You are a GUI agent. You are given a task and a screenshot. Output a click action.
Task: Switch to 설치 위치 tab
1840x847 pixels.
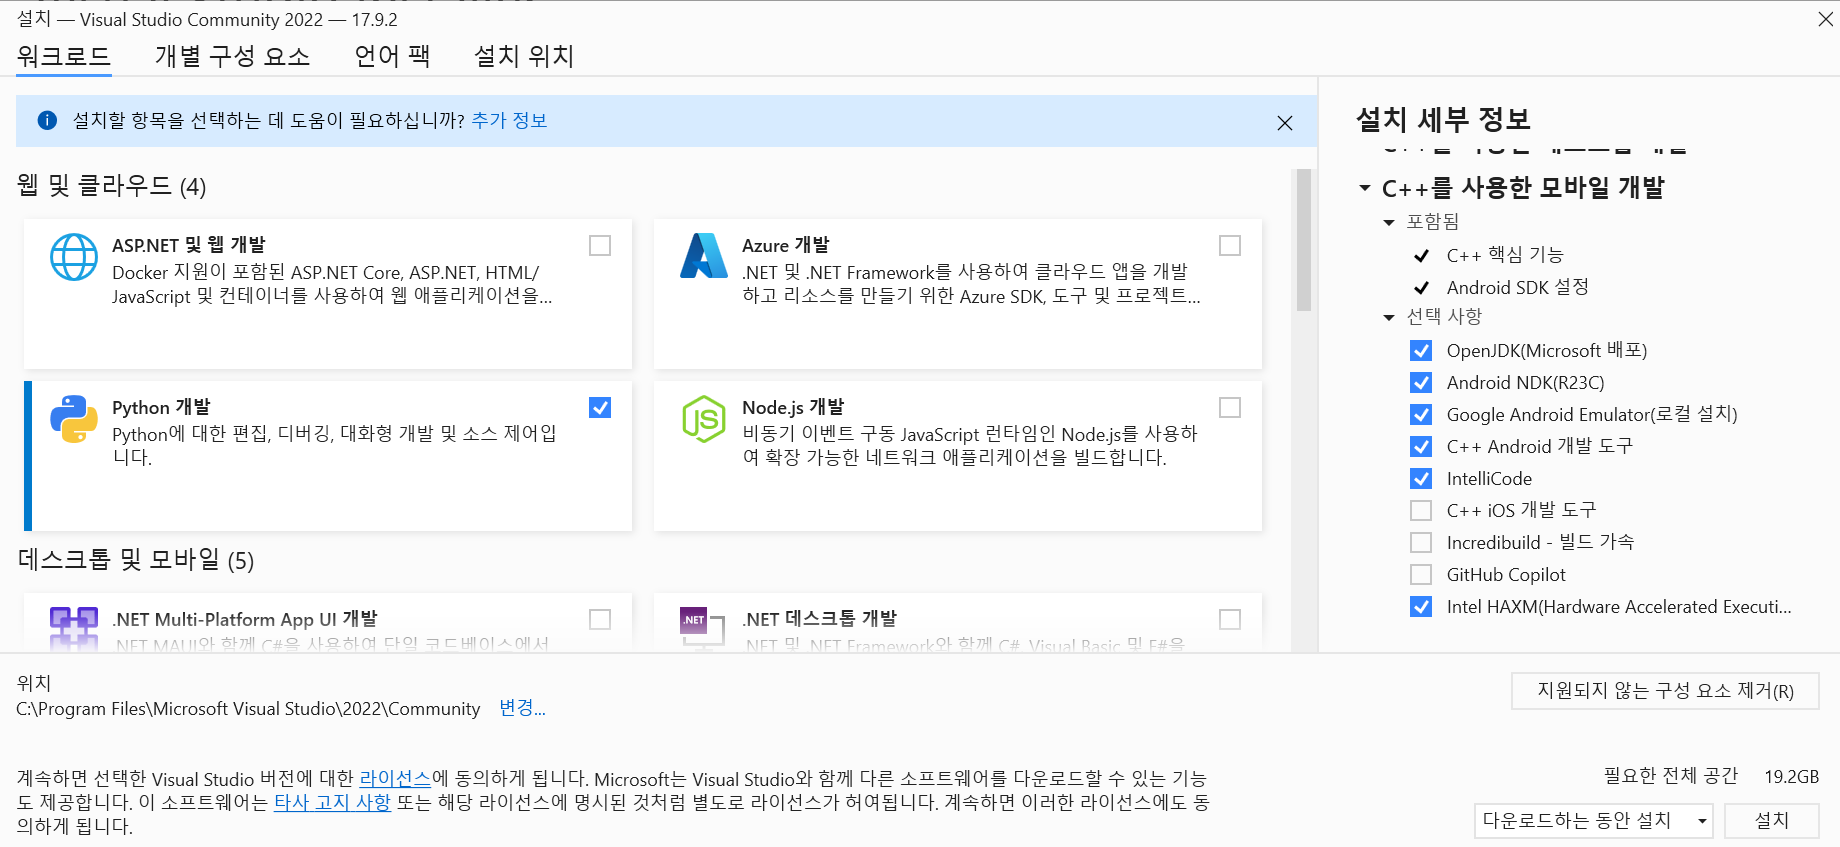(524, 56)
